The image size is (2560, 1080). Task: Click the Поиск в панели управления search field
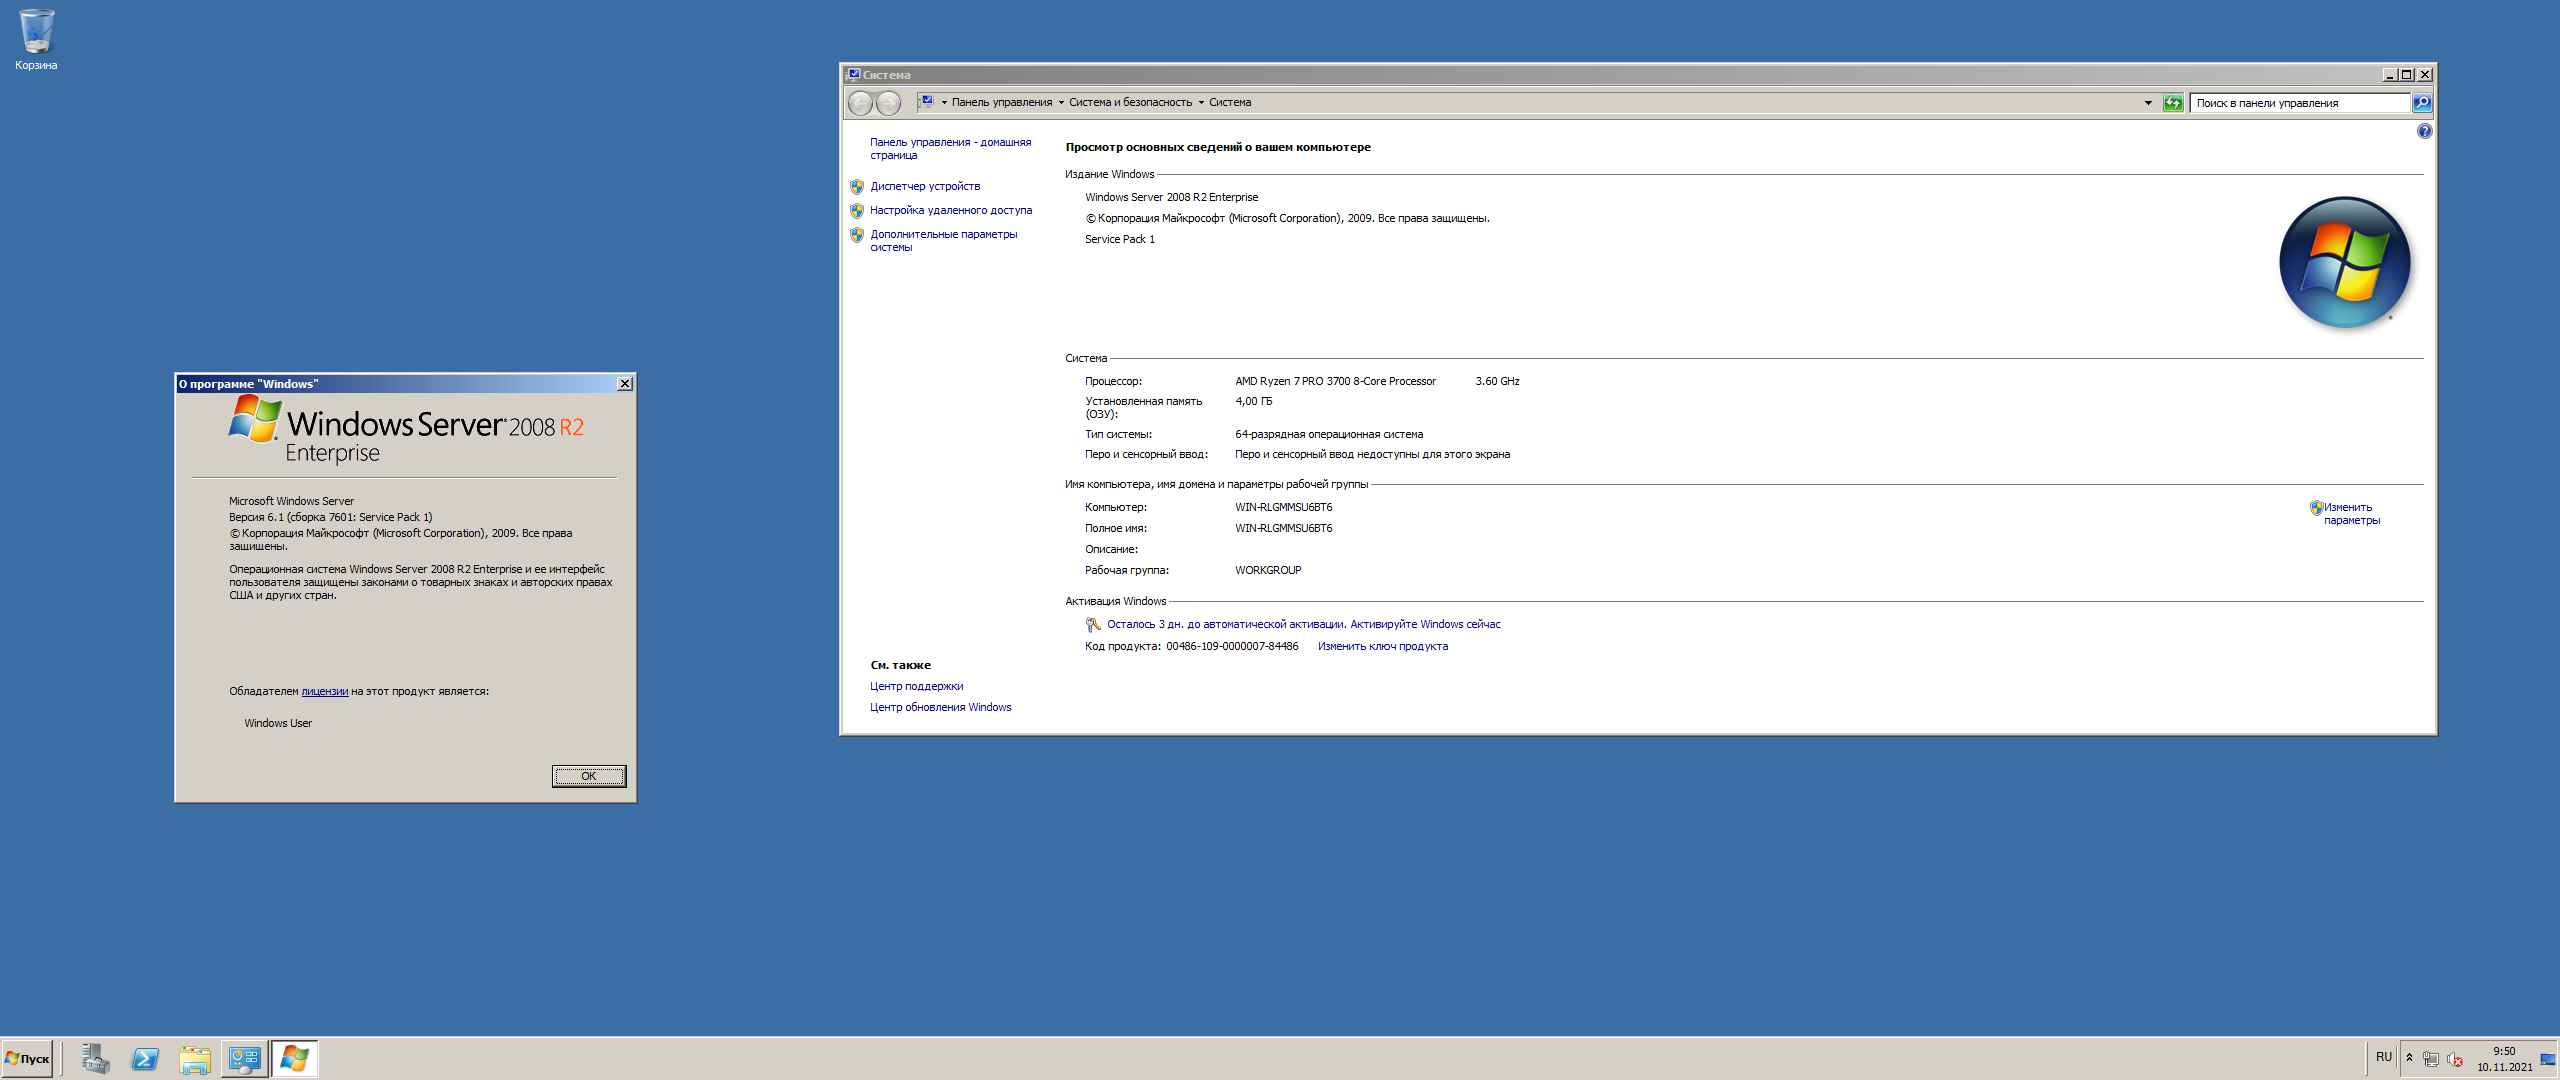click(2299, 103)
